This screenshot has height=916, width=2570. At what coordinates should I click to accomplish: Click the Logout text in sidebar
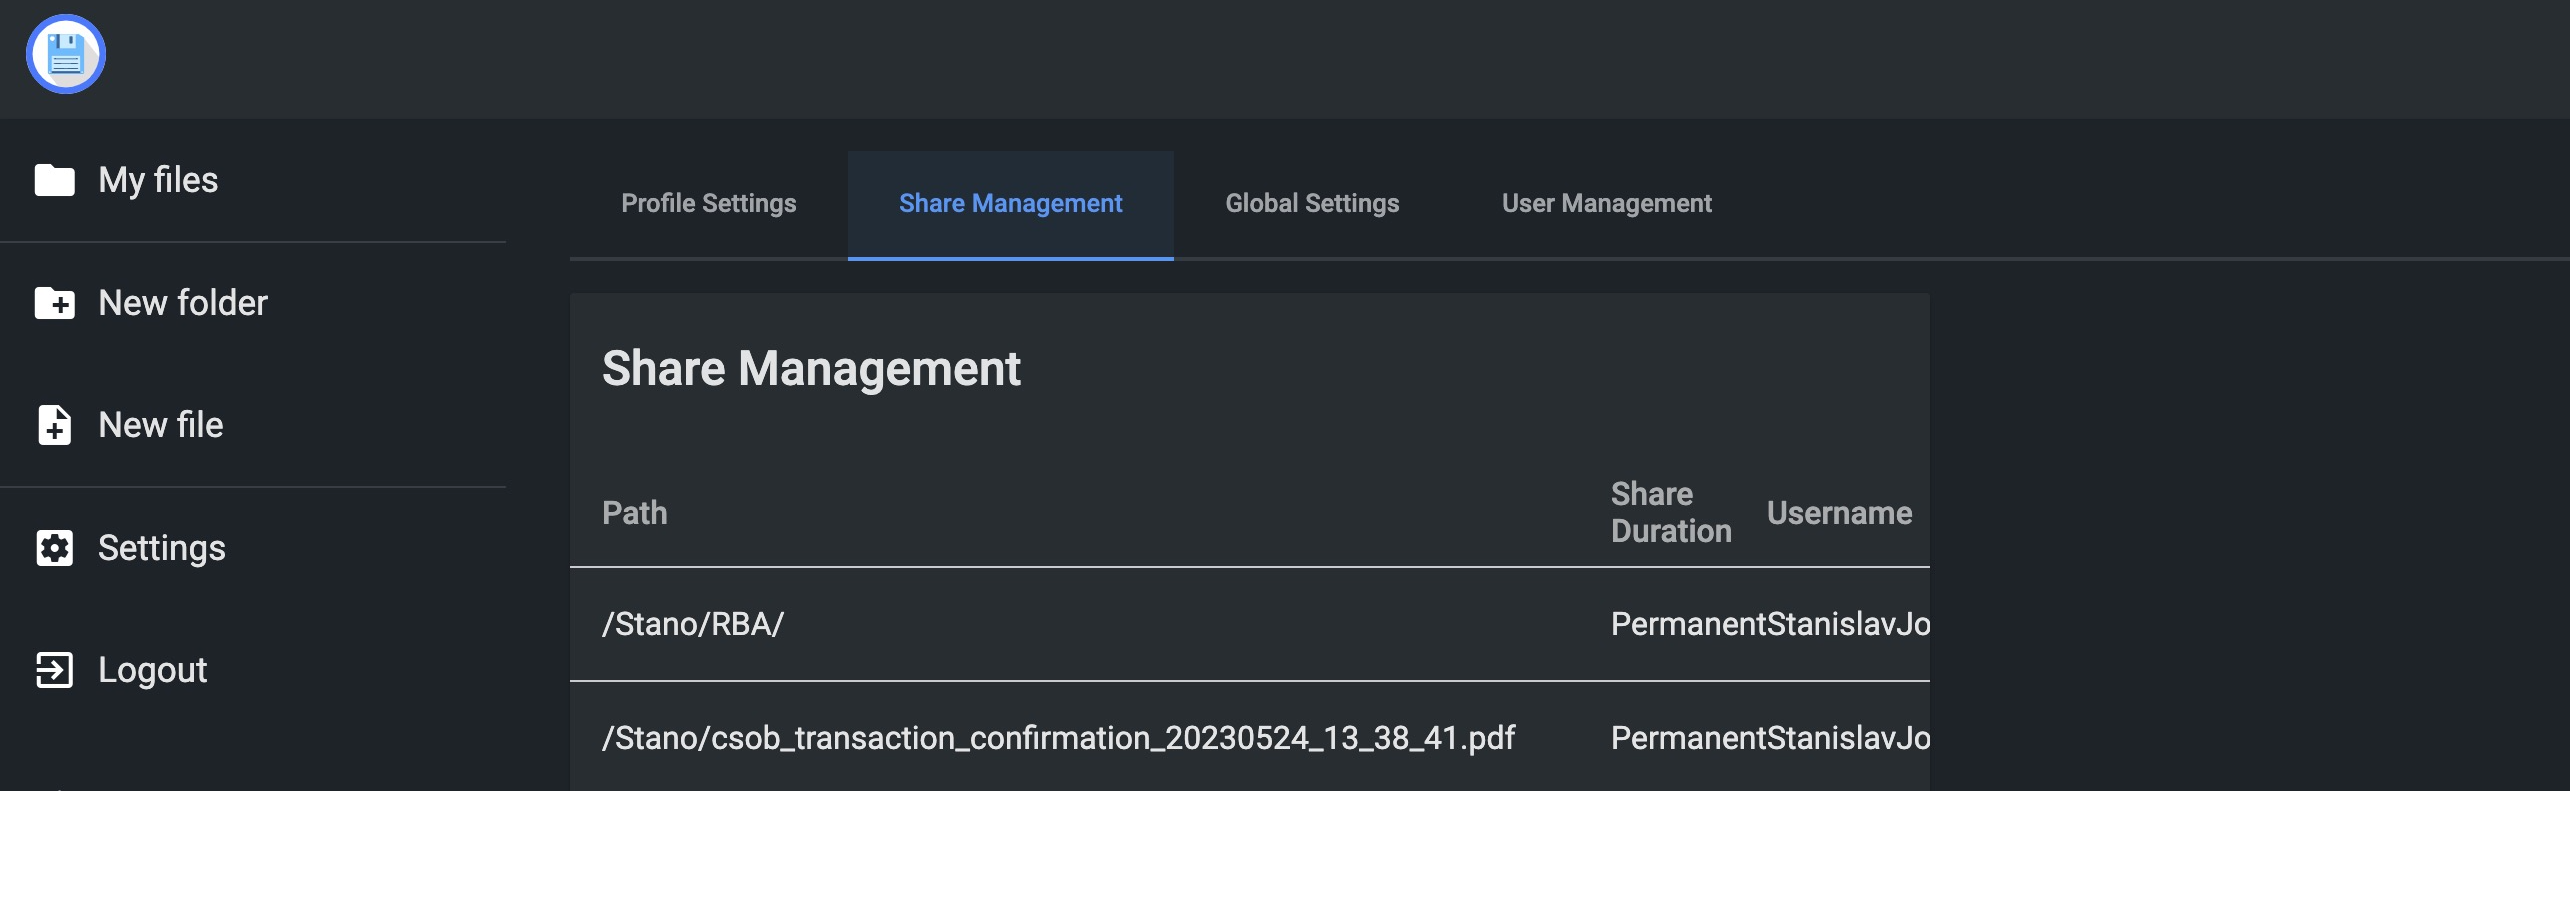pyautogui.click(x=152, y=670)
